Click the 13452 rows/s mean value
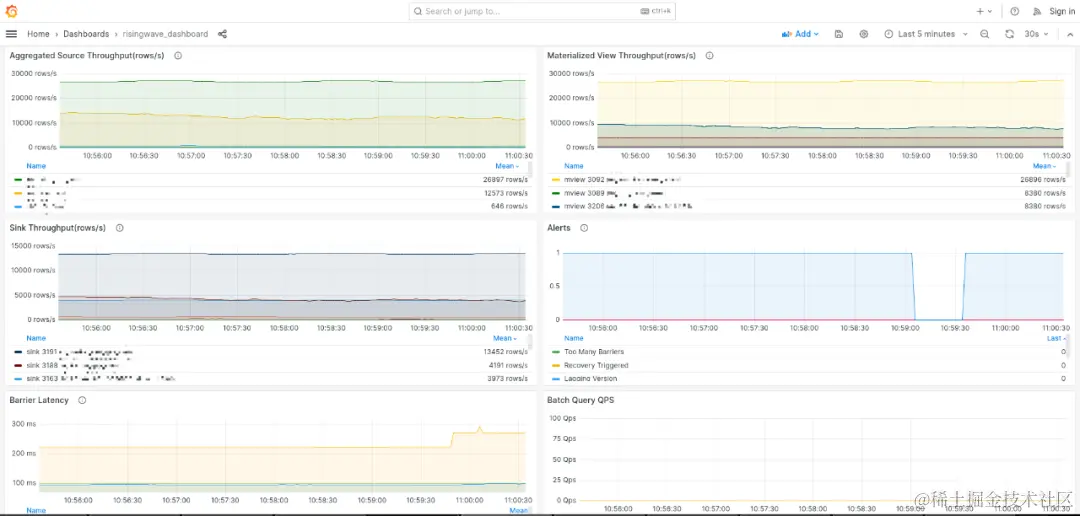 point(506,351)
